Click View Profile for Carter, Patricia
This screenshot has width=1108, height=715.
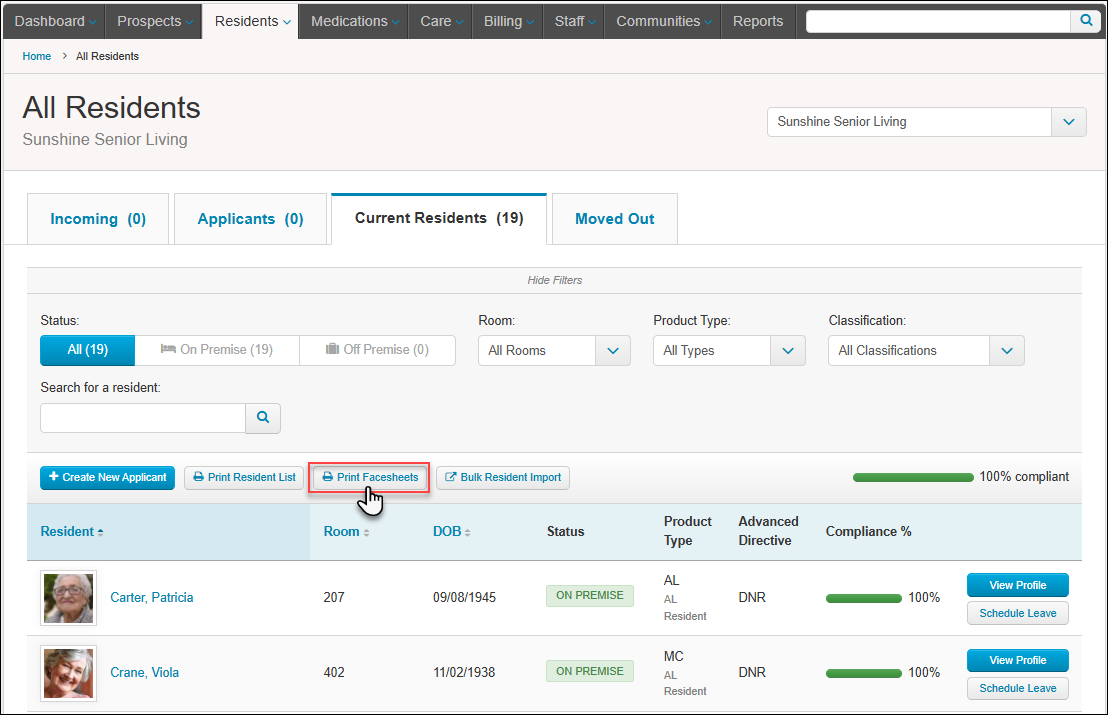1018,585
